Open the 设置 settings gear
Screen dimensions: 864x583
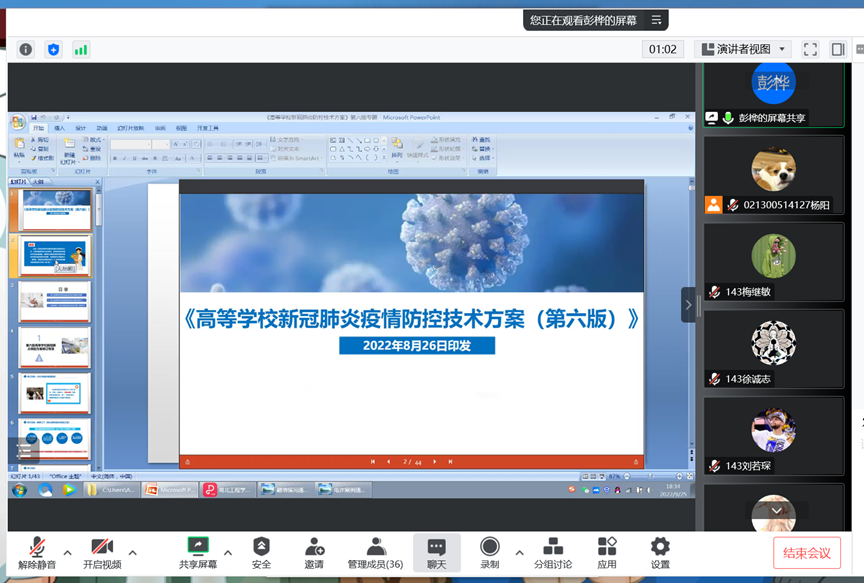pyautogui.click(x=660, y=553)
